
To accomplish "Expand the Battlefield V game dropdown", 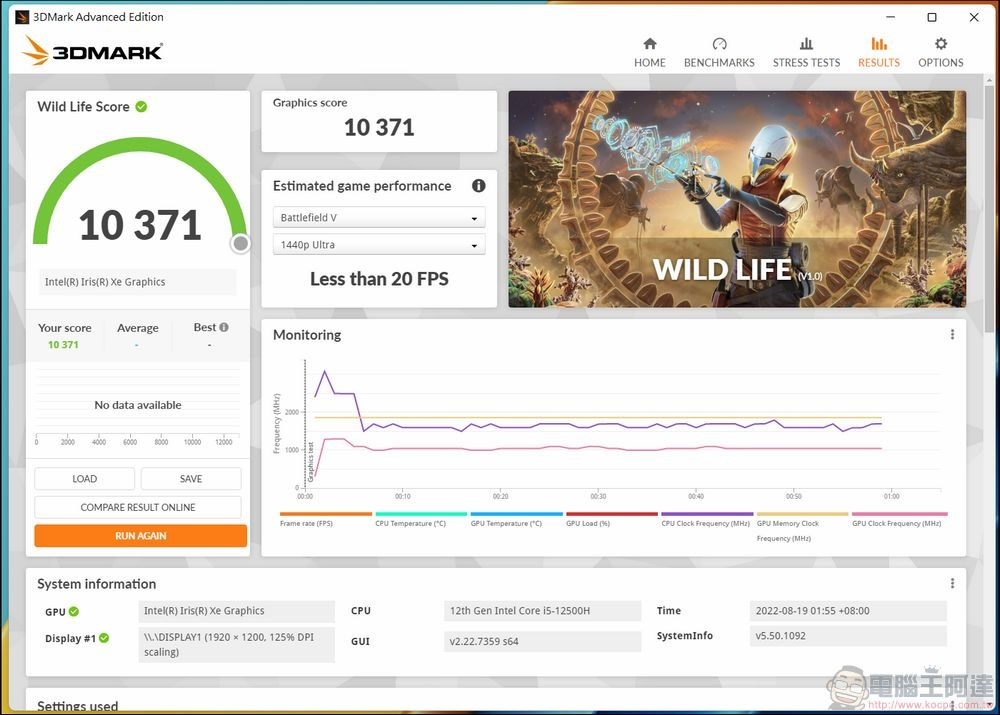I will (x=379, y=218).
